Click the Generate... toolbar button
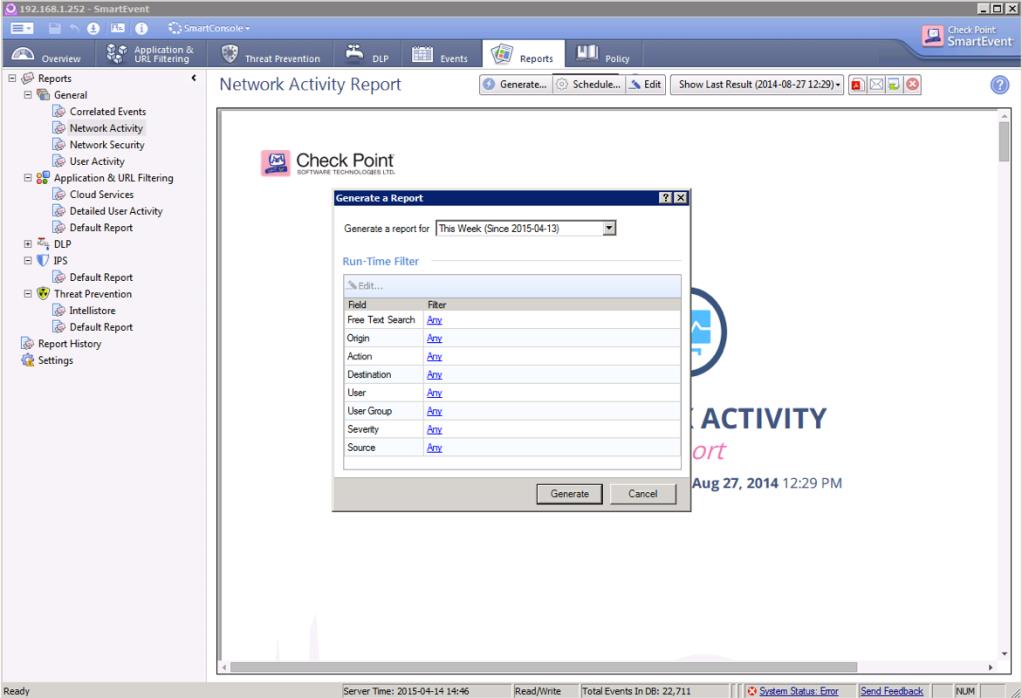 point(516,85)
